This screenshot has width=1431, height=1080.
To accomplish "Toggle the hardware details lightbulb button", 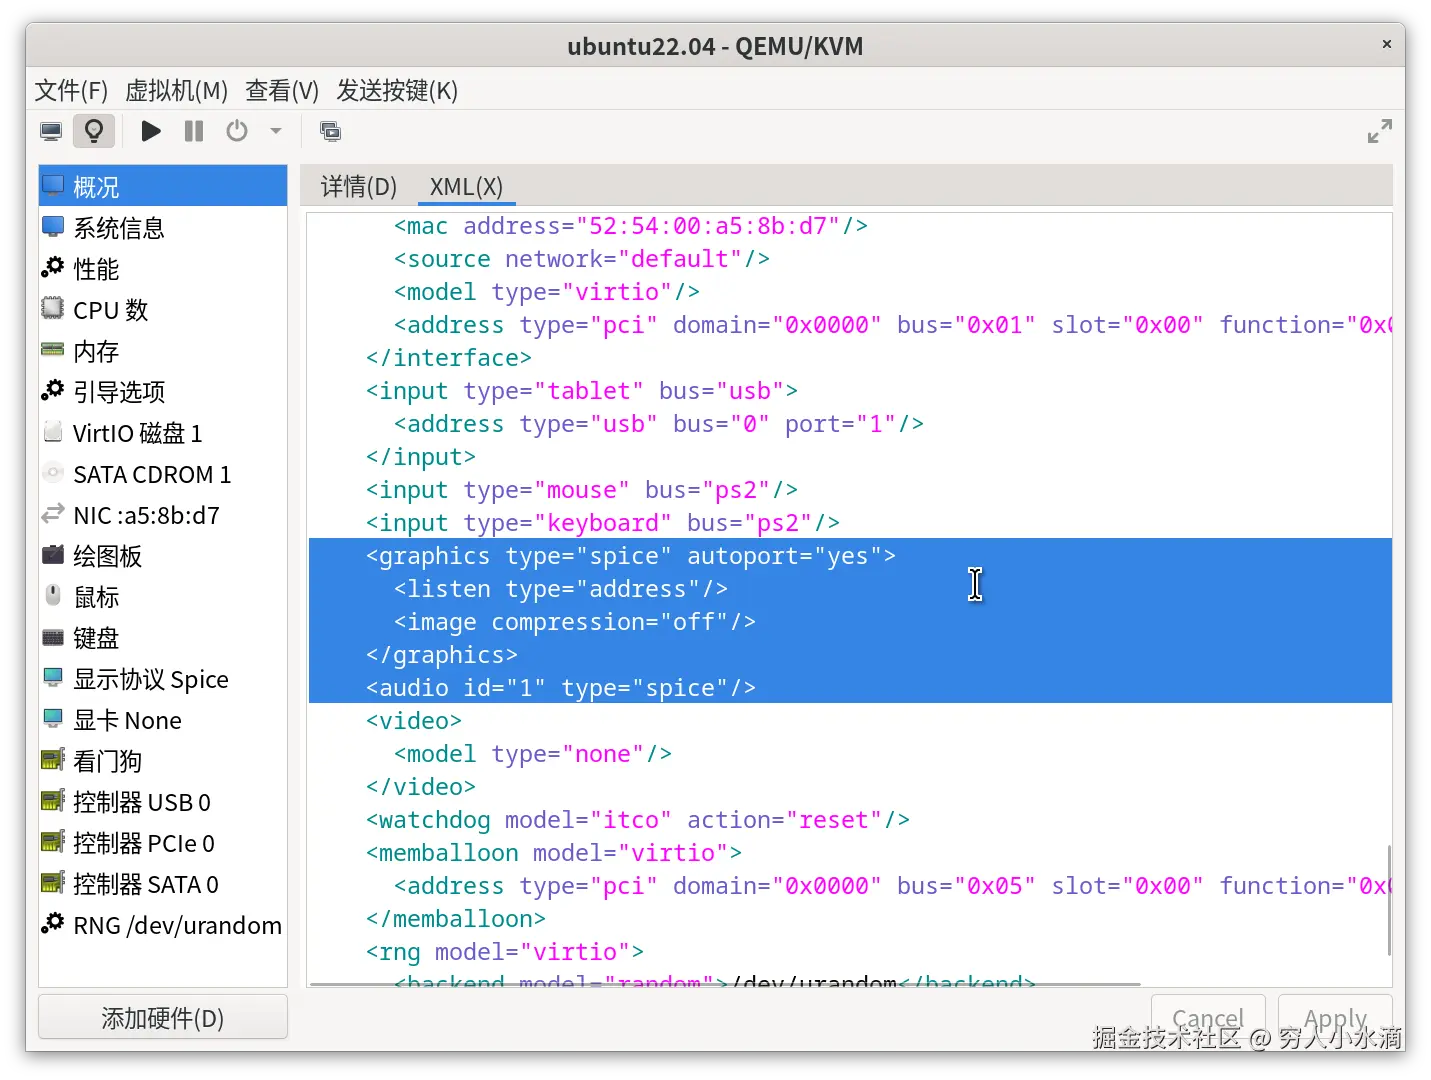I will point(94,131).
